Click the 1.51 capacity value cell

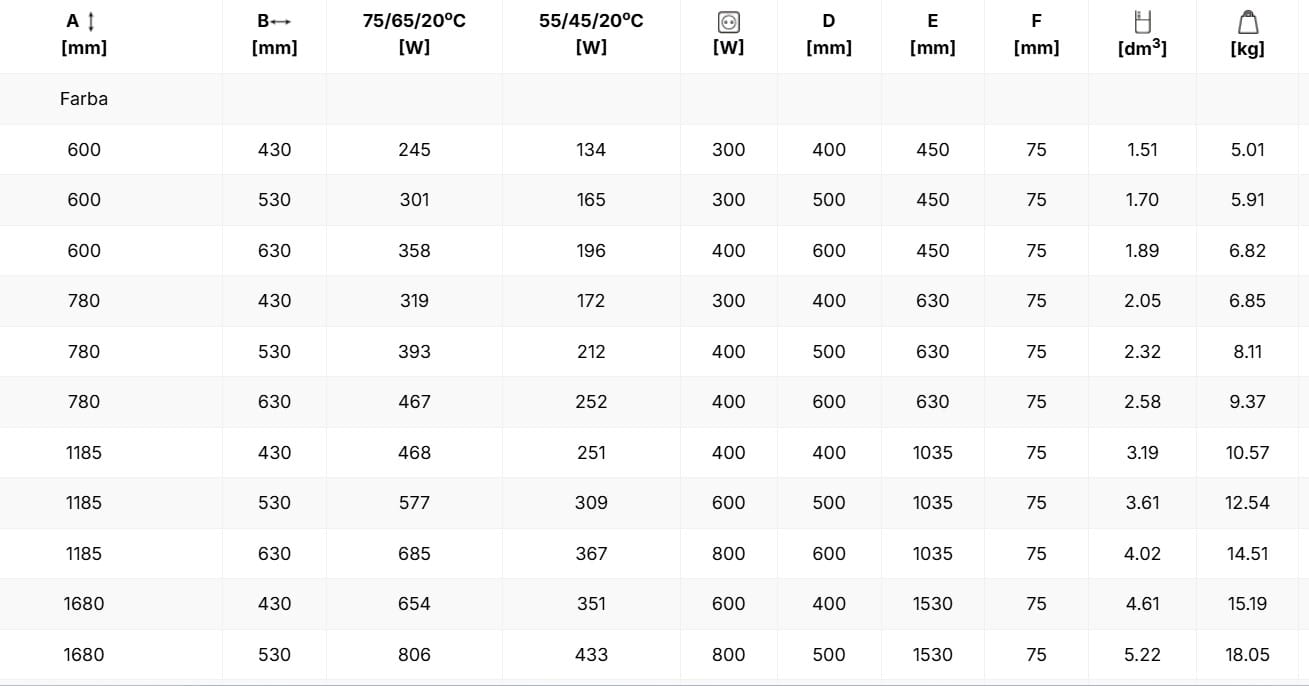click(x=1142, y=150)
